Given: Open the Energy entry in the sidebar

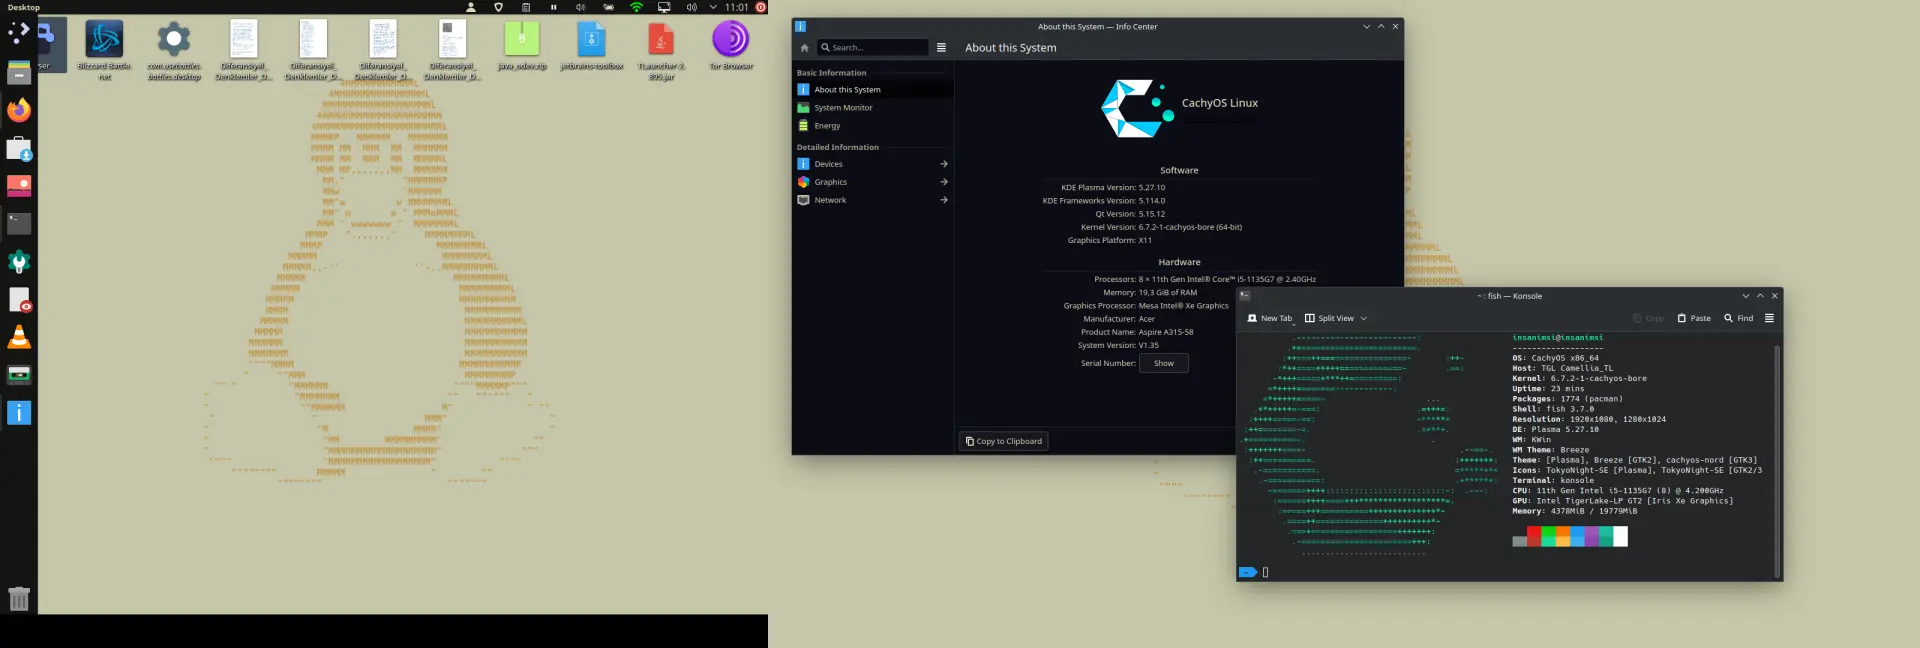Looking at the screenshot, I should (x=872, y=125).
